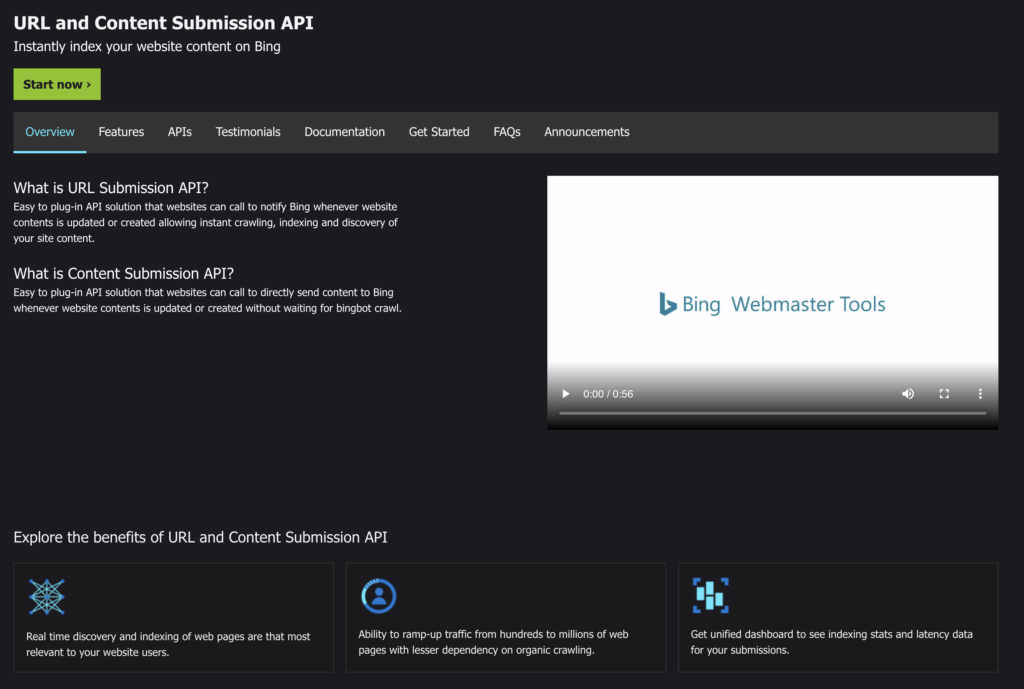Screen dimensions: 1024x689
Task: Click the 'Ability to ramp-up traffic' card text
Action: (x=493, y=642)
